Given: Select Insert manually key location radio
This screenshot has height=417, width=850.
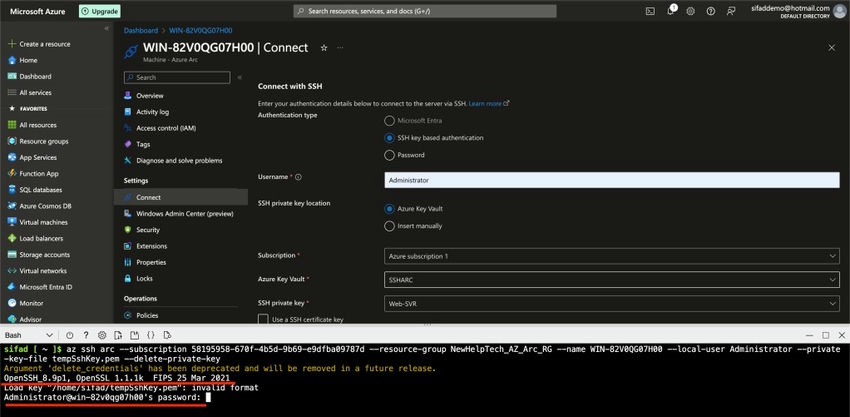Looking at the screenshot, I should click(389, 226).
